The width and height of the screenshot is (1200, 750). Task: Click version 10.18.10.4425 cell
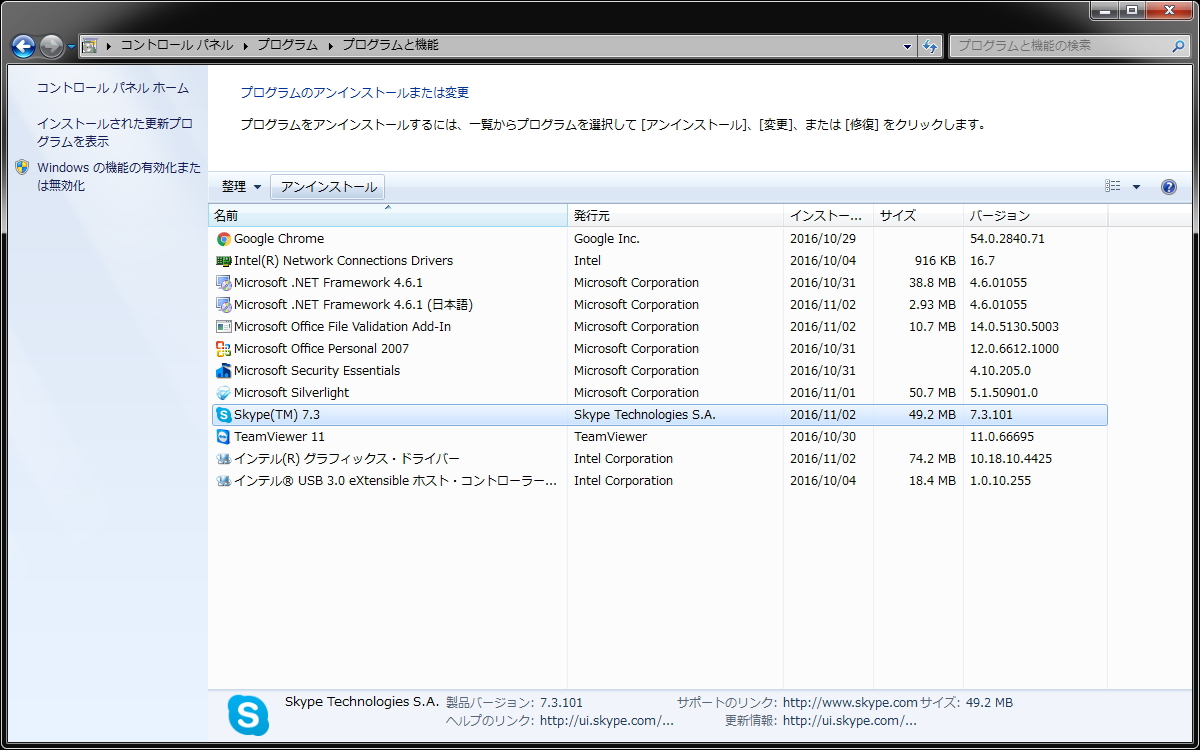point(1010,459)
